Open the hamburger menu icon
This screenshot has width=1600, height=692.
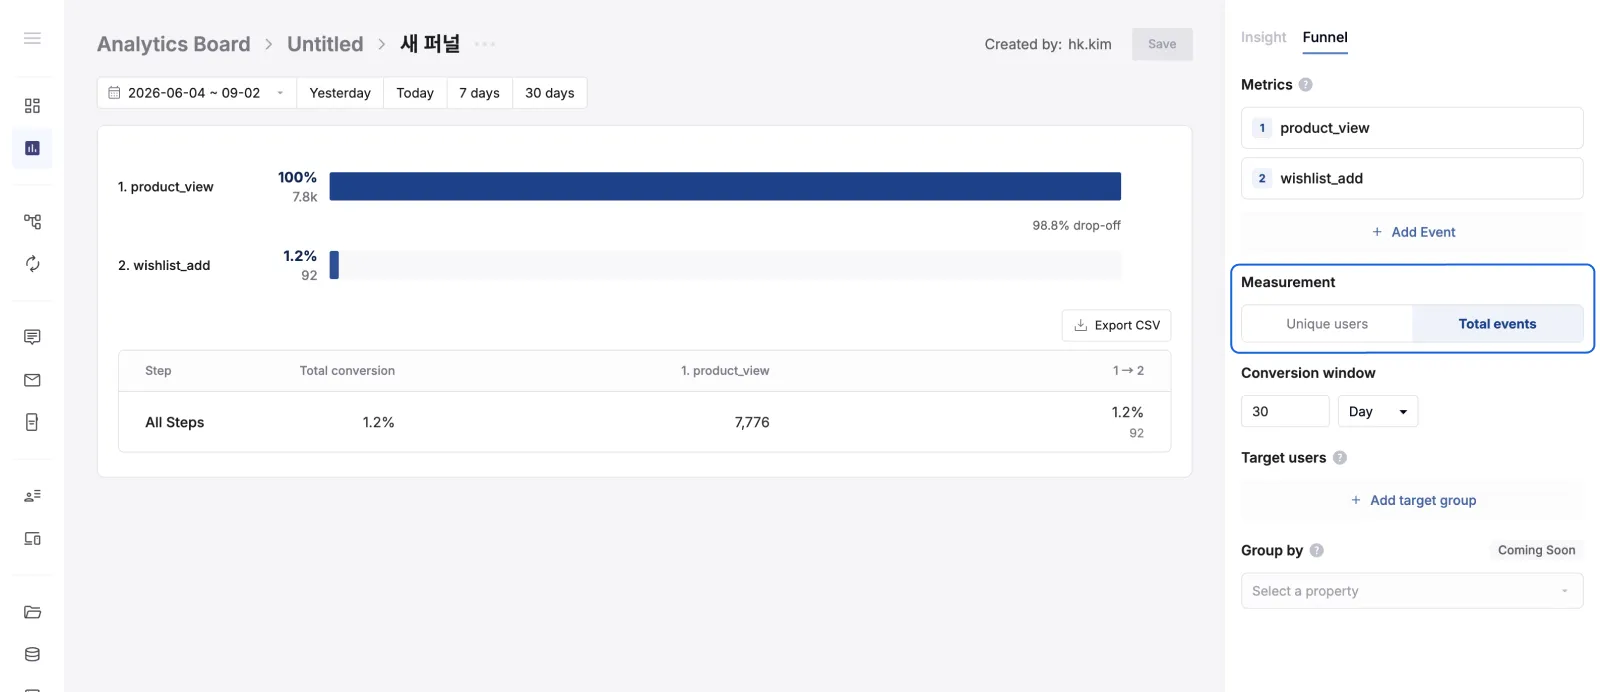[32, 38]
